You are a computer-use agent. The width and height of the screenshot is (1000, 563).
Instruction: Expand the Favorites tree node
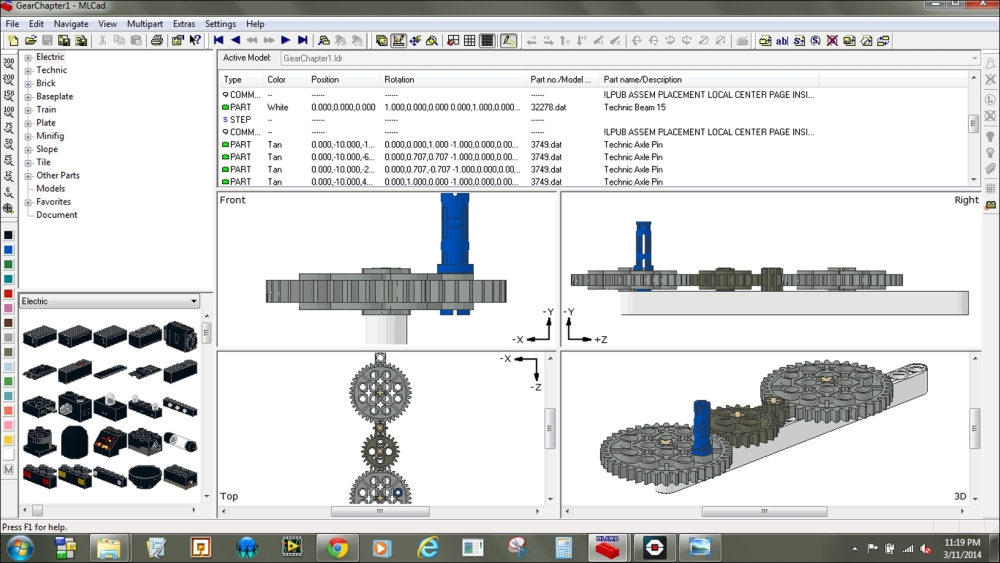click(28, 202)
